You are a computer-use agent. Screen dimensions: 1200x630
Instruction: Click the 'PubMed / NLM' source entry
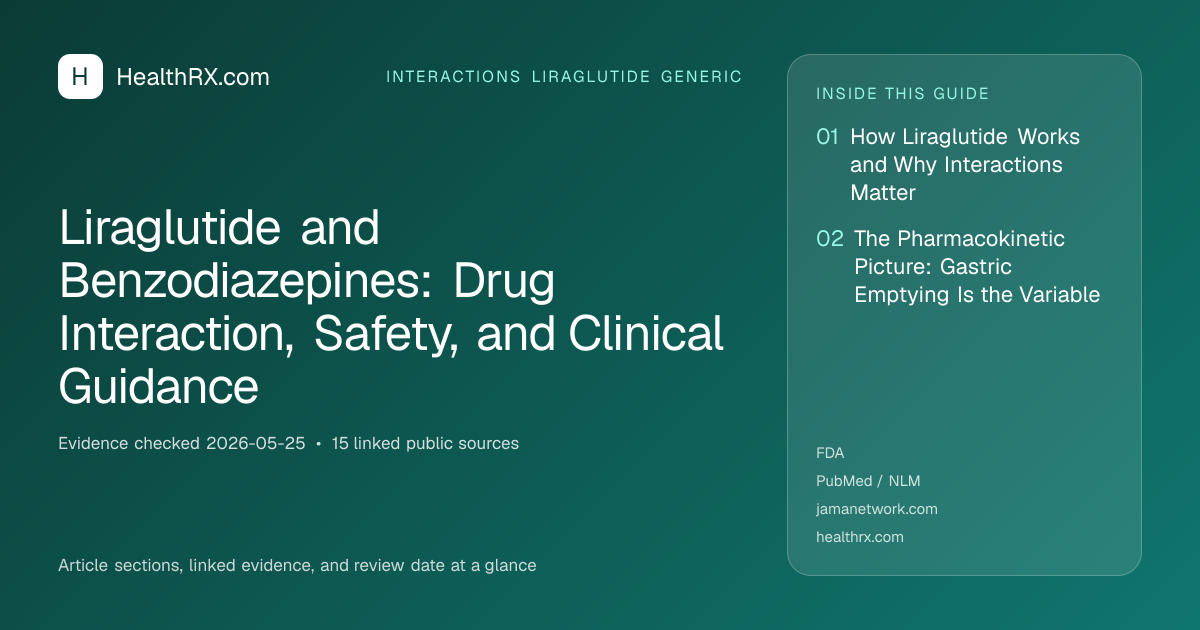pyautogui.click(x=868, y=481)
